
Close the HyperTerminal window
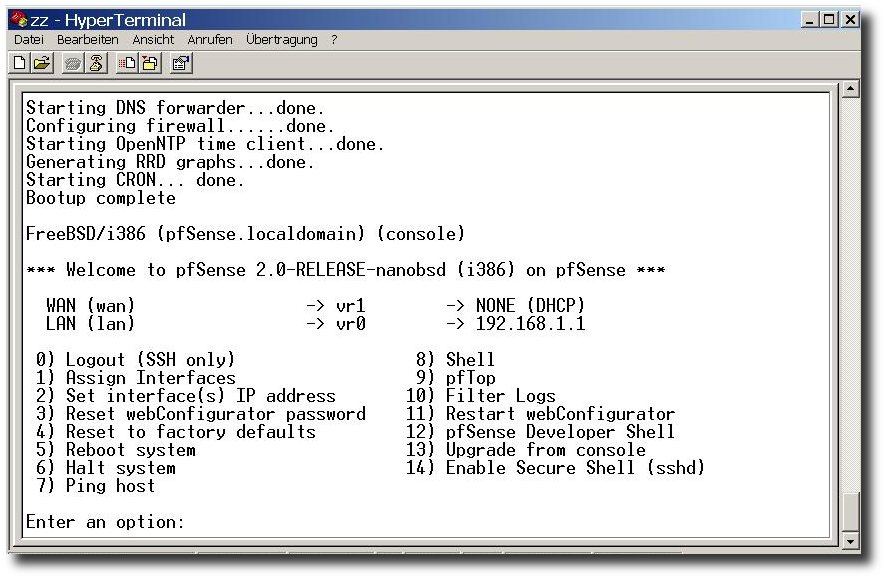pos(849,20)
